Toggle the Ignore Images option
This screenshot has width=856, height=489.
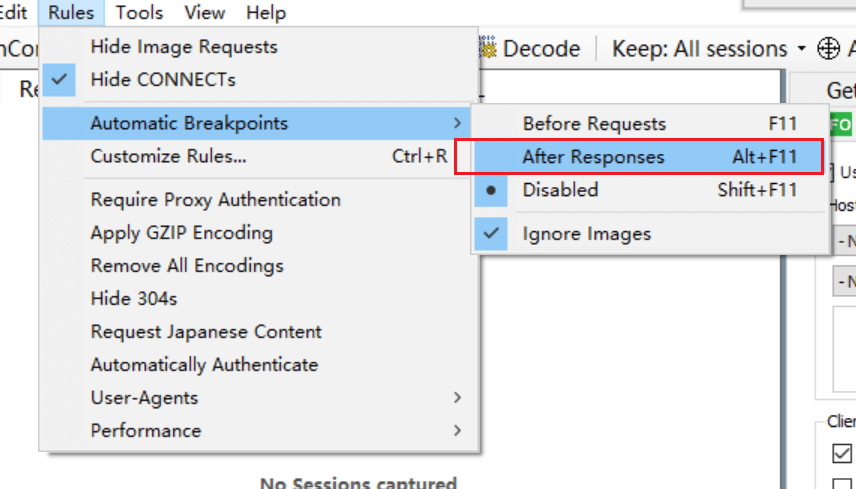click(x=586, y=234)
